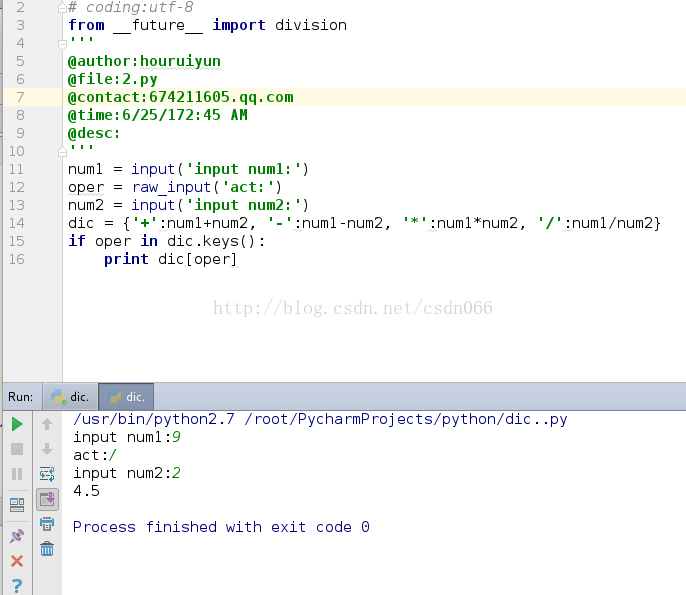Click the dic.keys() expression
Viewport: 686px width, 595px height.
pos(210,241)
